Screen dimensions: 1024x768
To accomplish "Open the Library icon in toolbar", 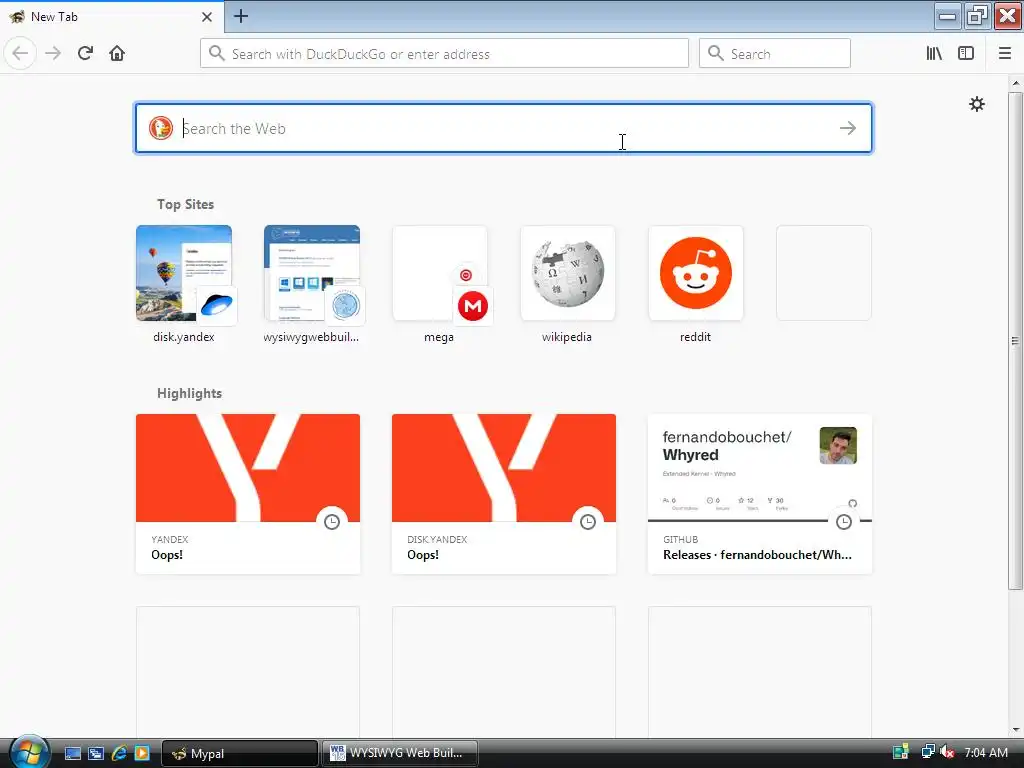I will [x=934, y=54].
